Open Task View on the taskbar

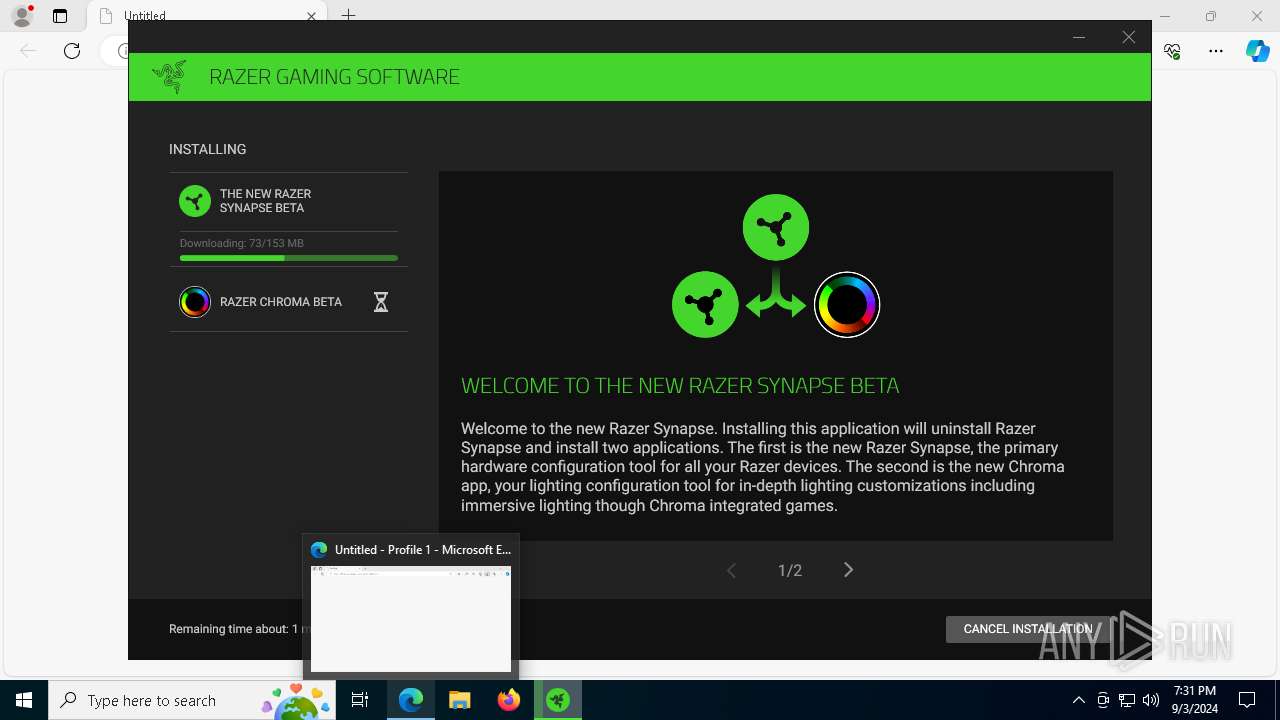(x=360, y=700)
